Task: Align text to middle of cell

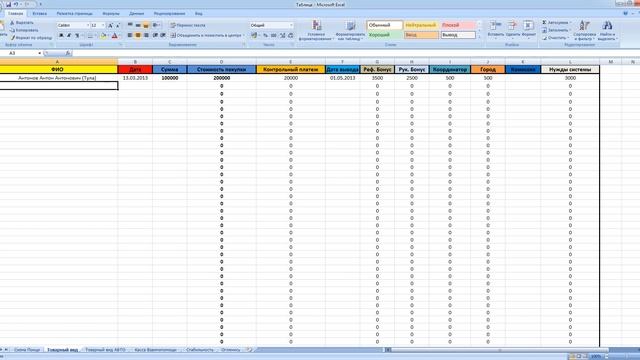Action: pyautogui.click(x=138, y=25)
